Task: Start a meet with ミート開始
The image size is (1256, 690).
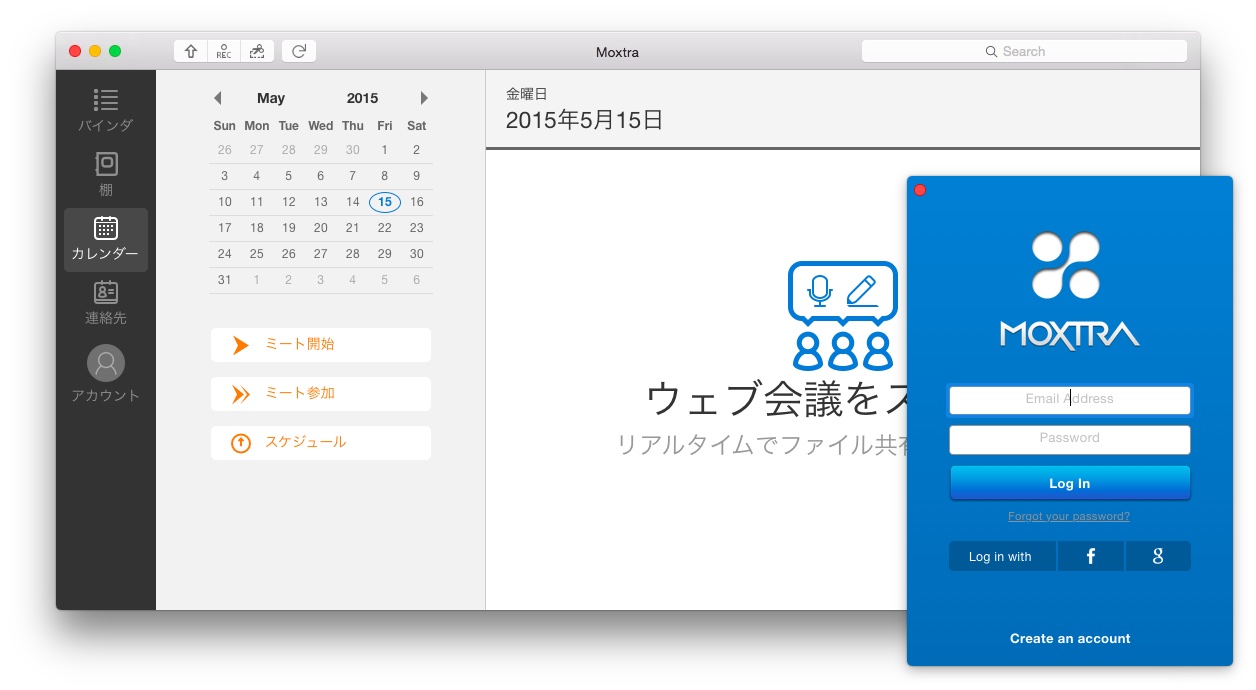Action: 321,344
